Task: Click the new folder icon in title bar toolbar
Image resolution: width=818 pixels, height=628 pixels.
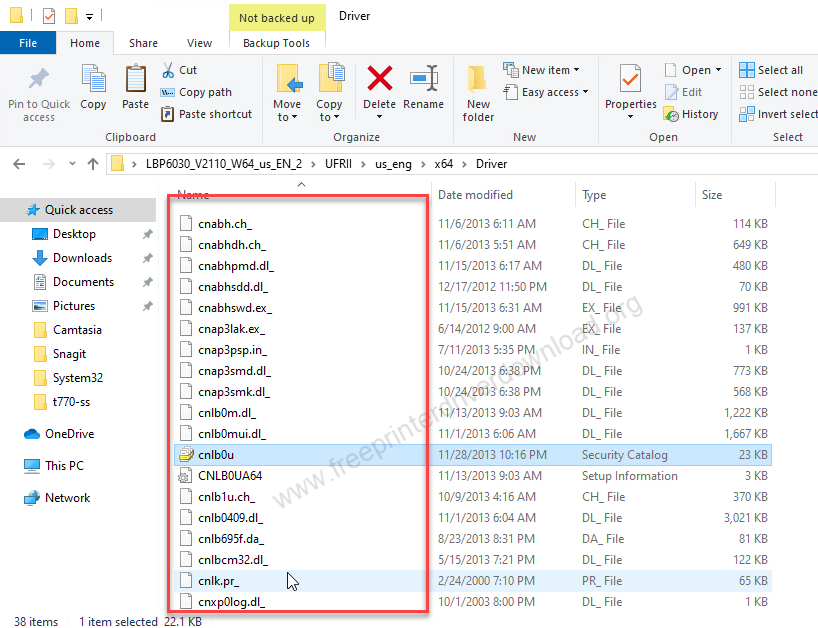Action: (x=71, y=16)
